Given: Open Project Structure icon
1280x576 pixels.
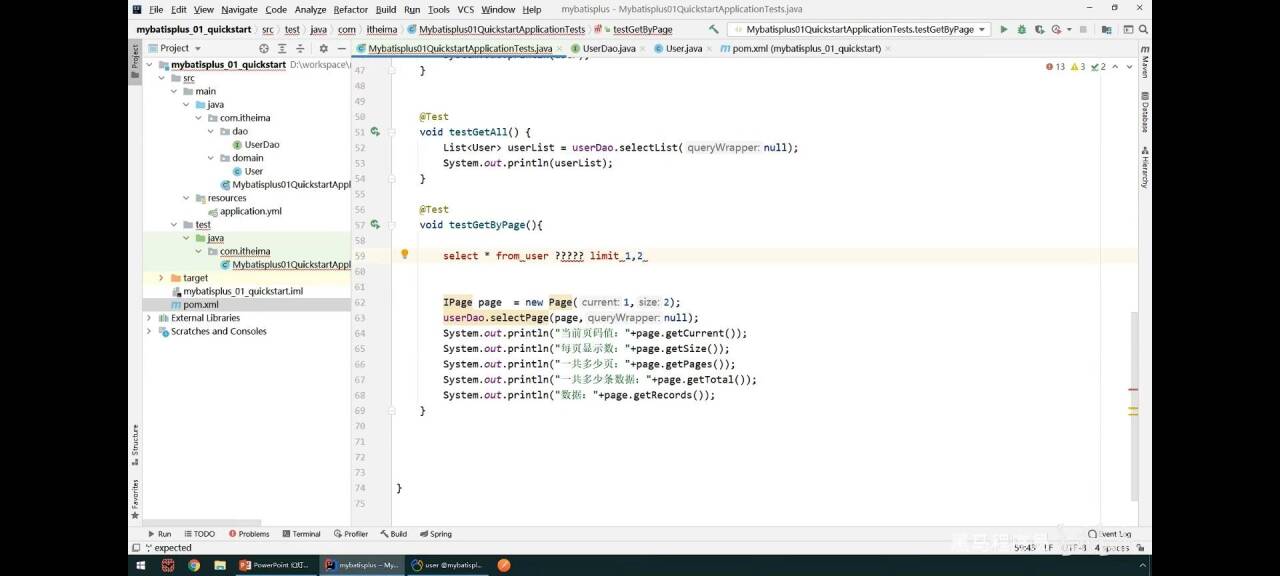Looking at the screenshot, I should click(1107, 30).
